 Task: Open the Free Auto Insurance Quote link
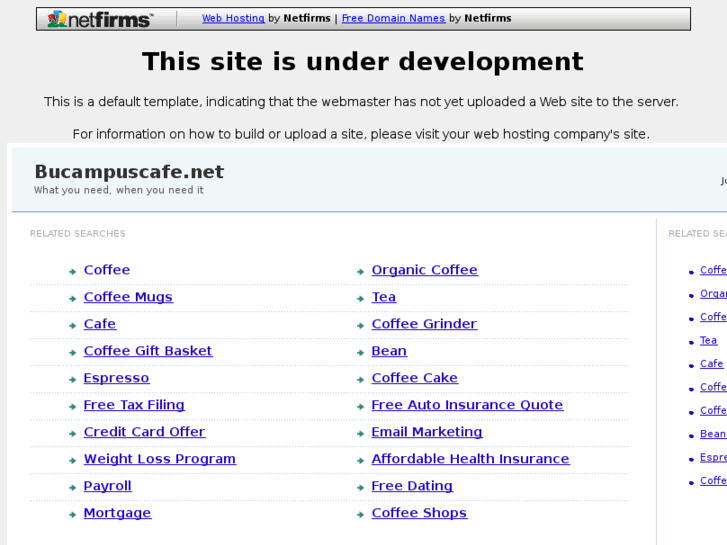click(x=467, y=405)
